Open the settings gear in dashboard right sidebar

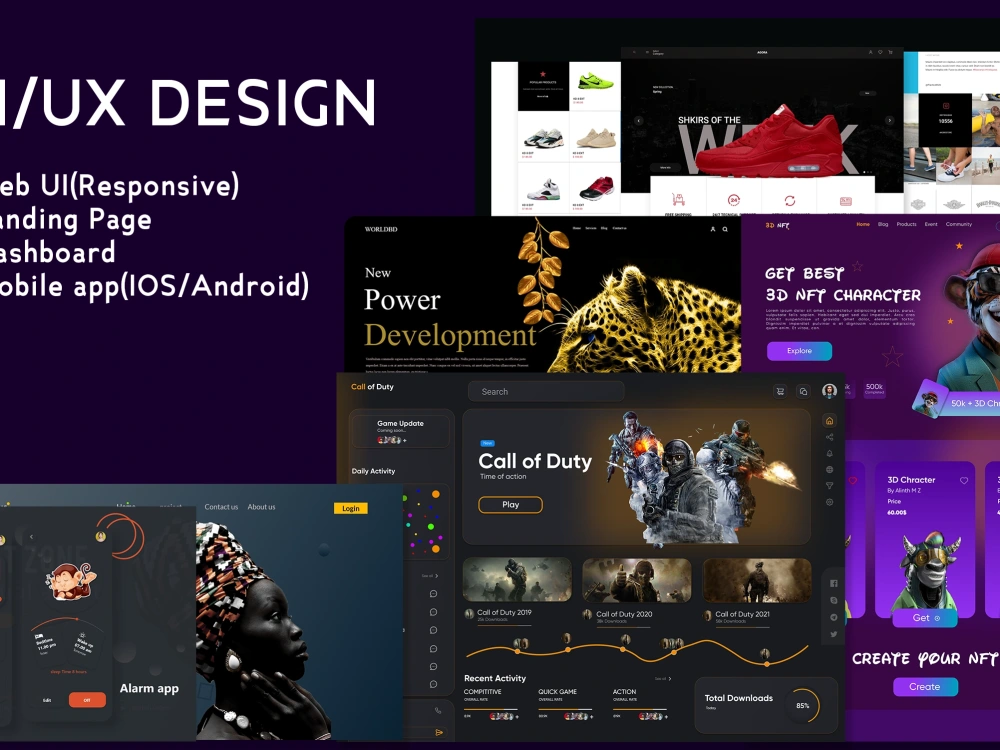pyautogui.click(x=829, y=502)
